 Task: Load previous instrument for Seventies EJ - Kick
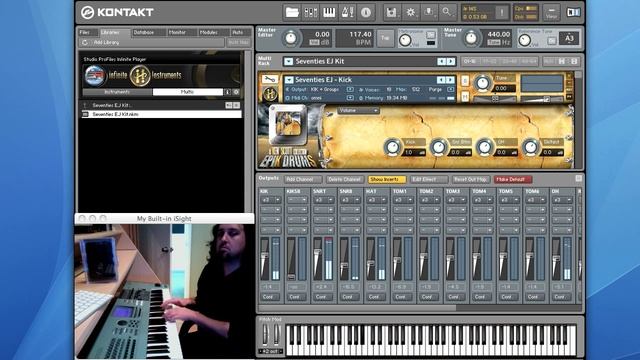pos(441,80)
